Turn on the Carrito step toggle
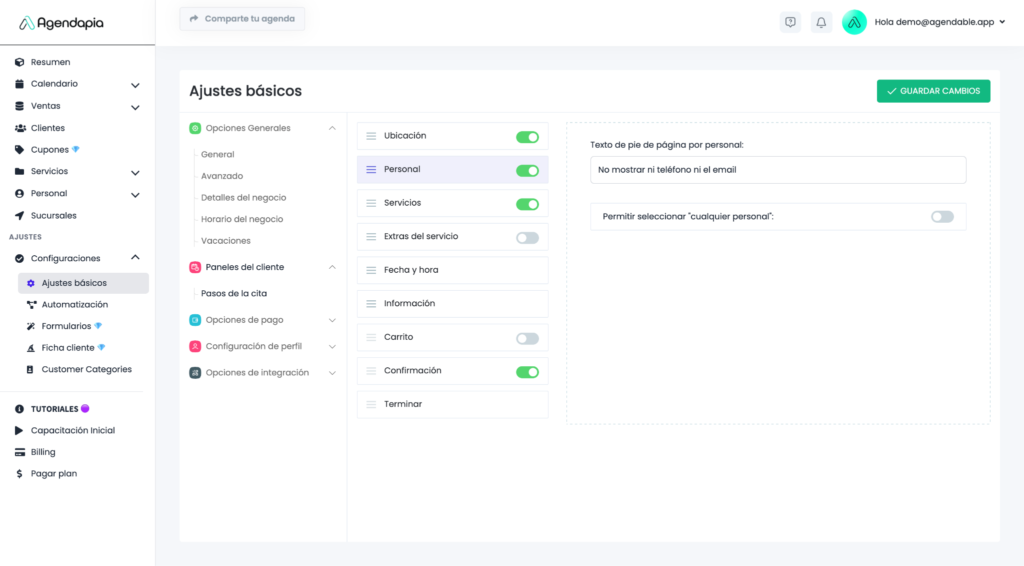 tap(527, 338)
